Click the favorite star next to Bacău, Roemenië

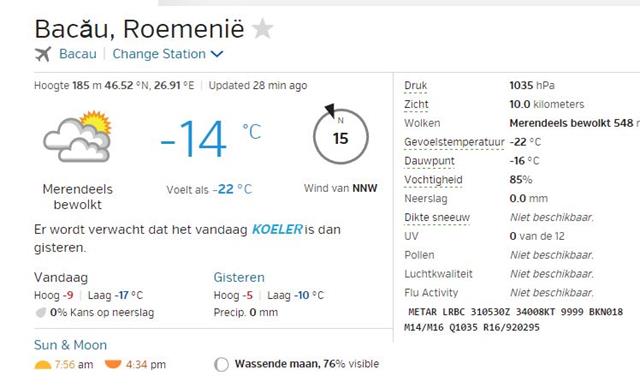click(x=262, y=29)
